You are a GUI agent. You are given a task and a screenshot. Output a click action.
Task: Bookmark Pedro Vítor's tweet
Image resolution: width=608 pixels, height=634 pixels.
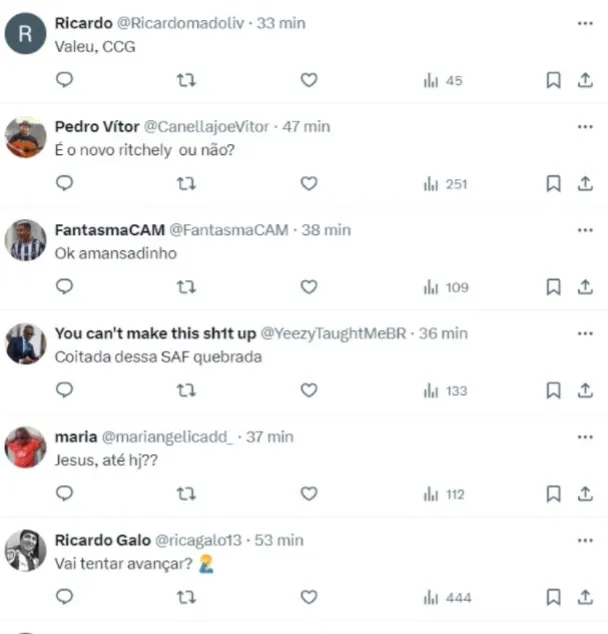(x=553, y=184)
